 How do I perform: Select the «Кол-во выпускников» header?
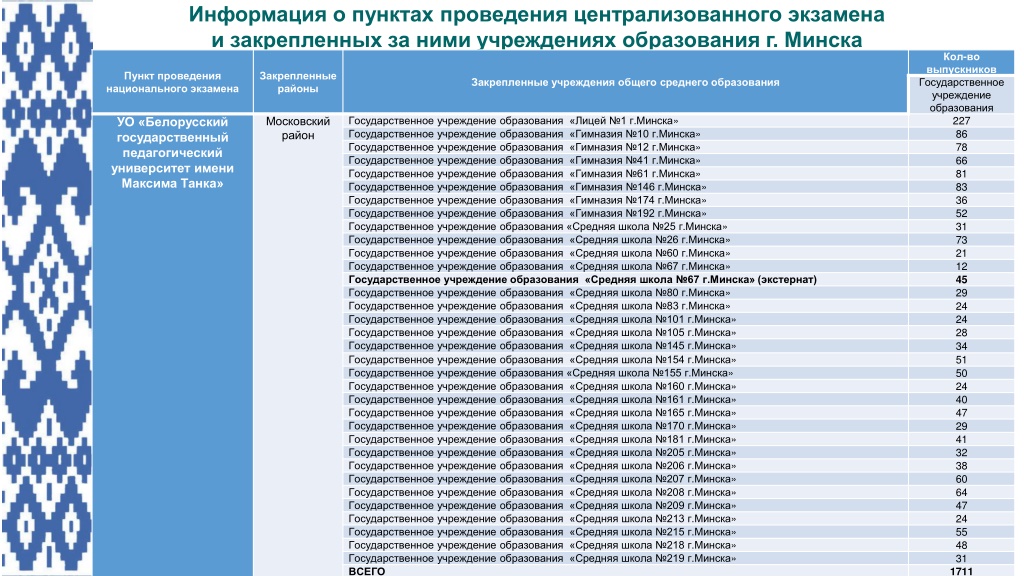click(961, 63)
